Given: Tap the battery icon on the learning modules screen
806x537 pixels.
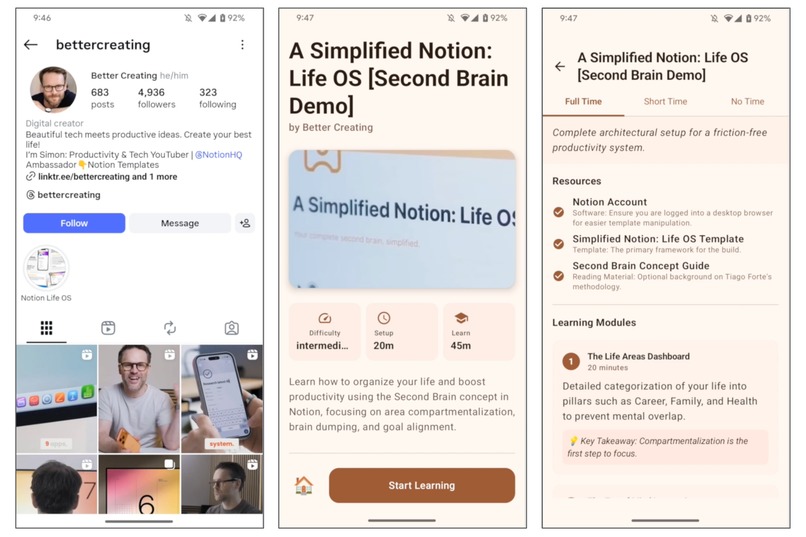Looking at the screenshot, I should click(749, 18).
